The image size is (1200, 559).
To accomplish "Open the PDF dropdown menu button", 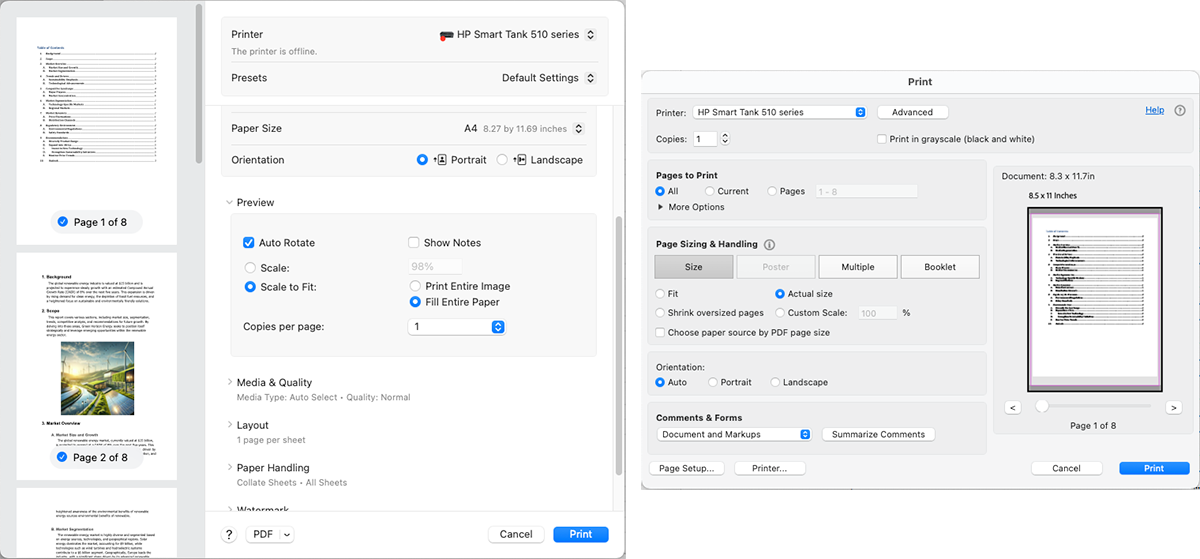I will tap(270, 535).
